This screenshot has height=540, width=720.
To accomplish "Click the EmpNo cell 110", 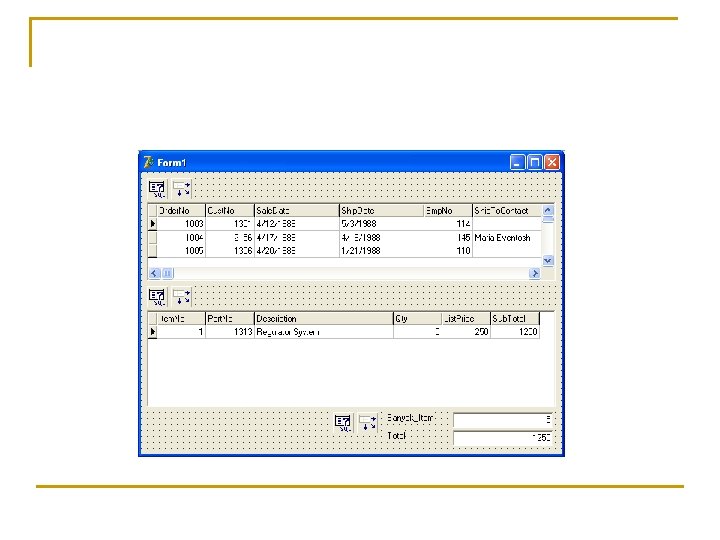I will (448, 251).
